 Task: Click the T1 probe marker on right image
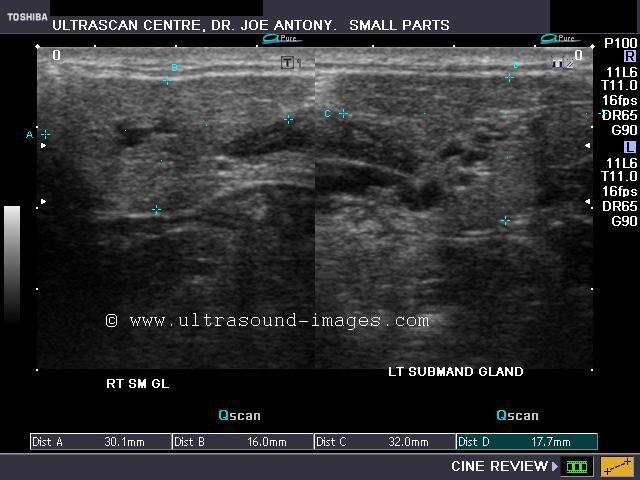pos(291,63)
